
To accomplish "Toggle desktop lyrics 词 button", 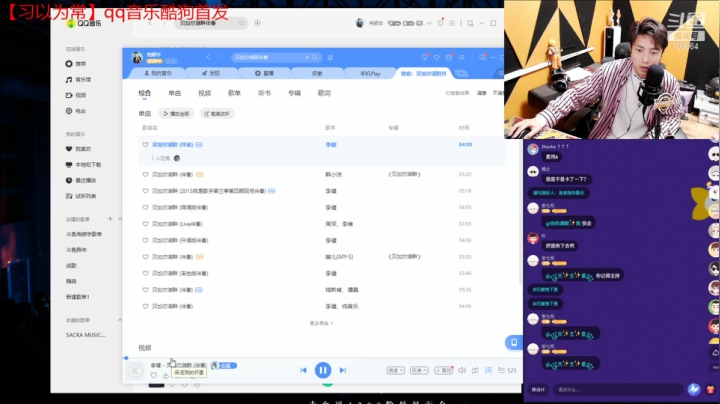I will tap(488, 370).
